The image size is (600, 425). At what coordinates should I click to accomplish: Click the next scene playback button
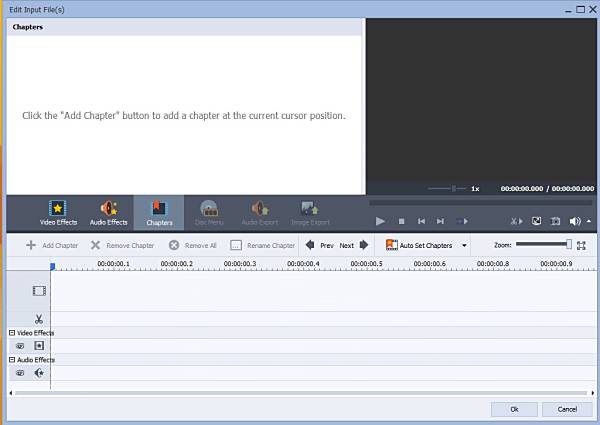coord(462,221)
